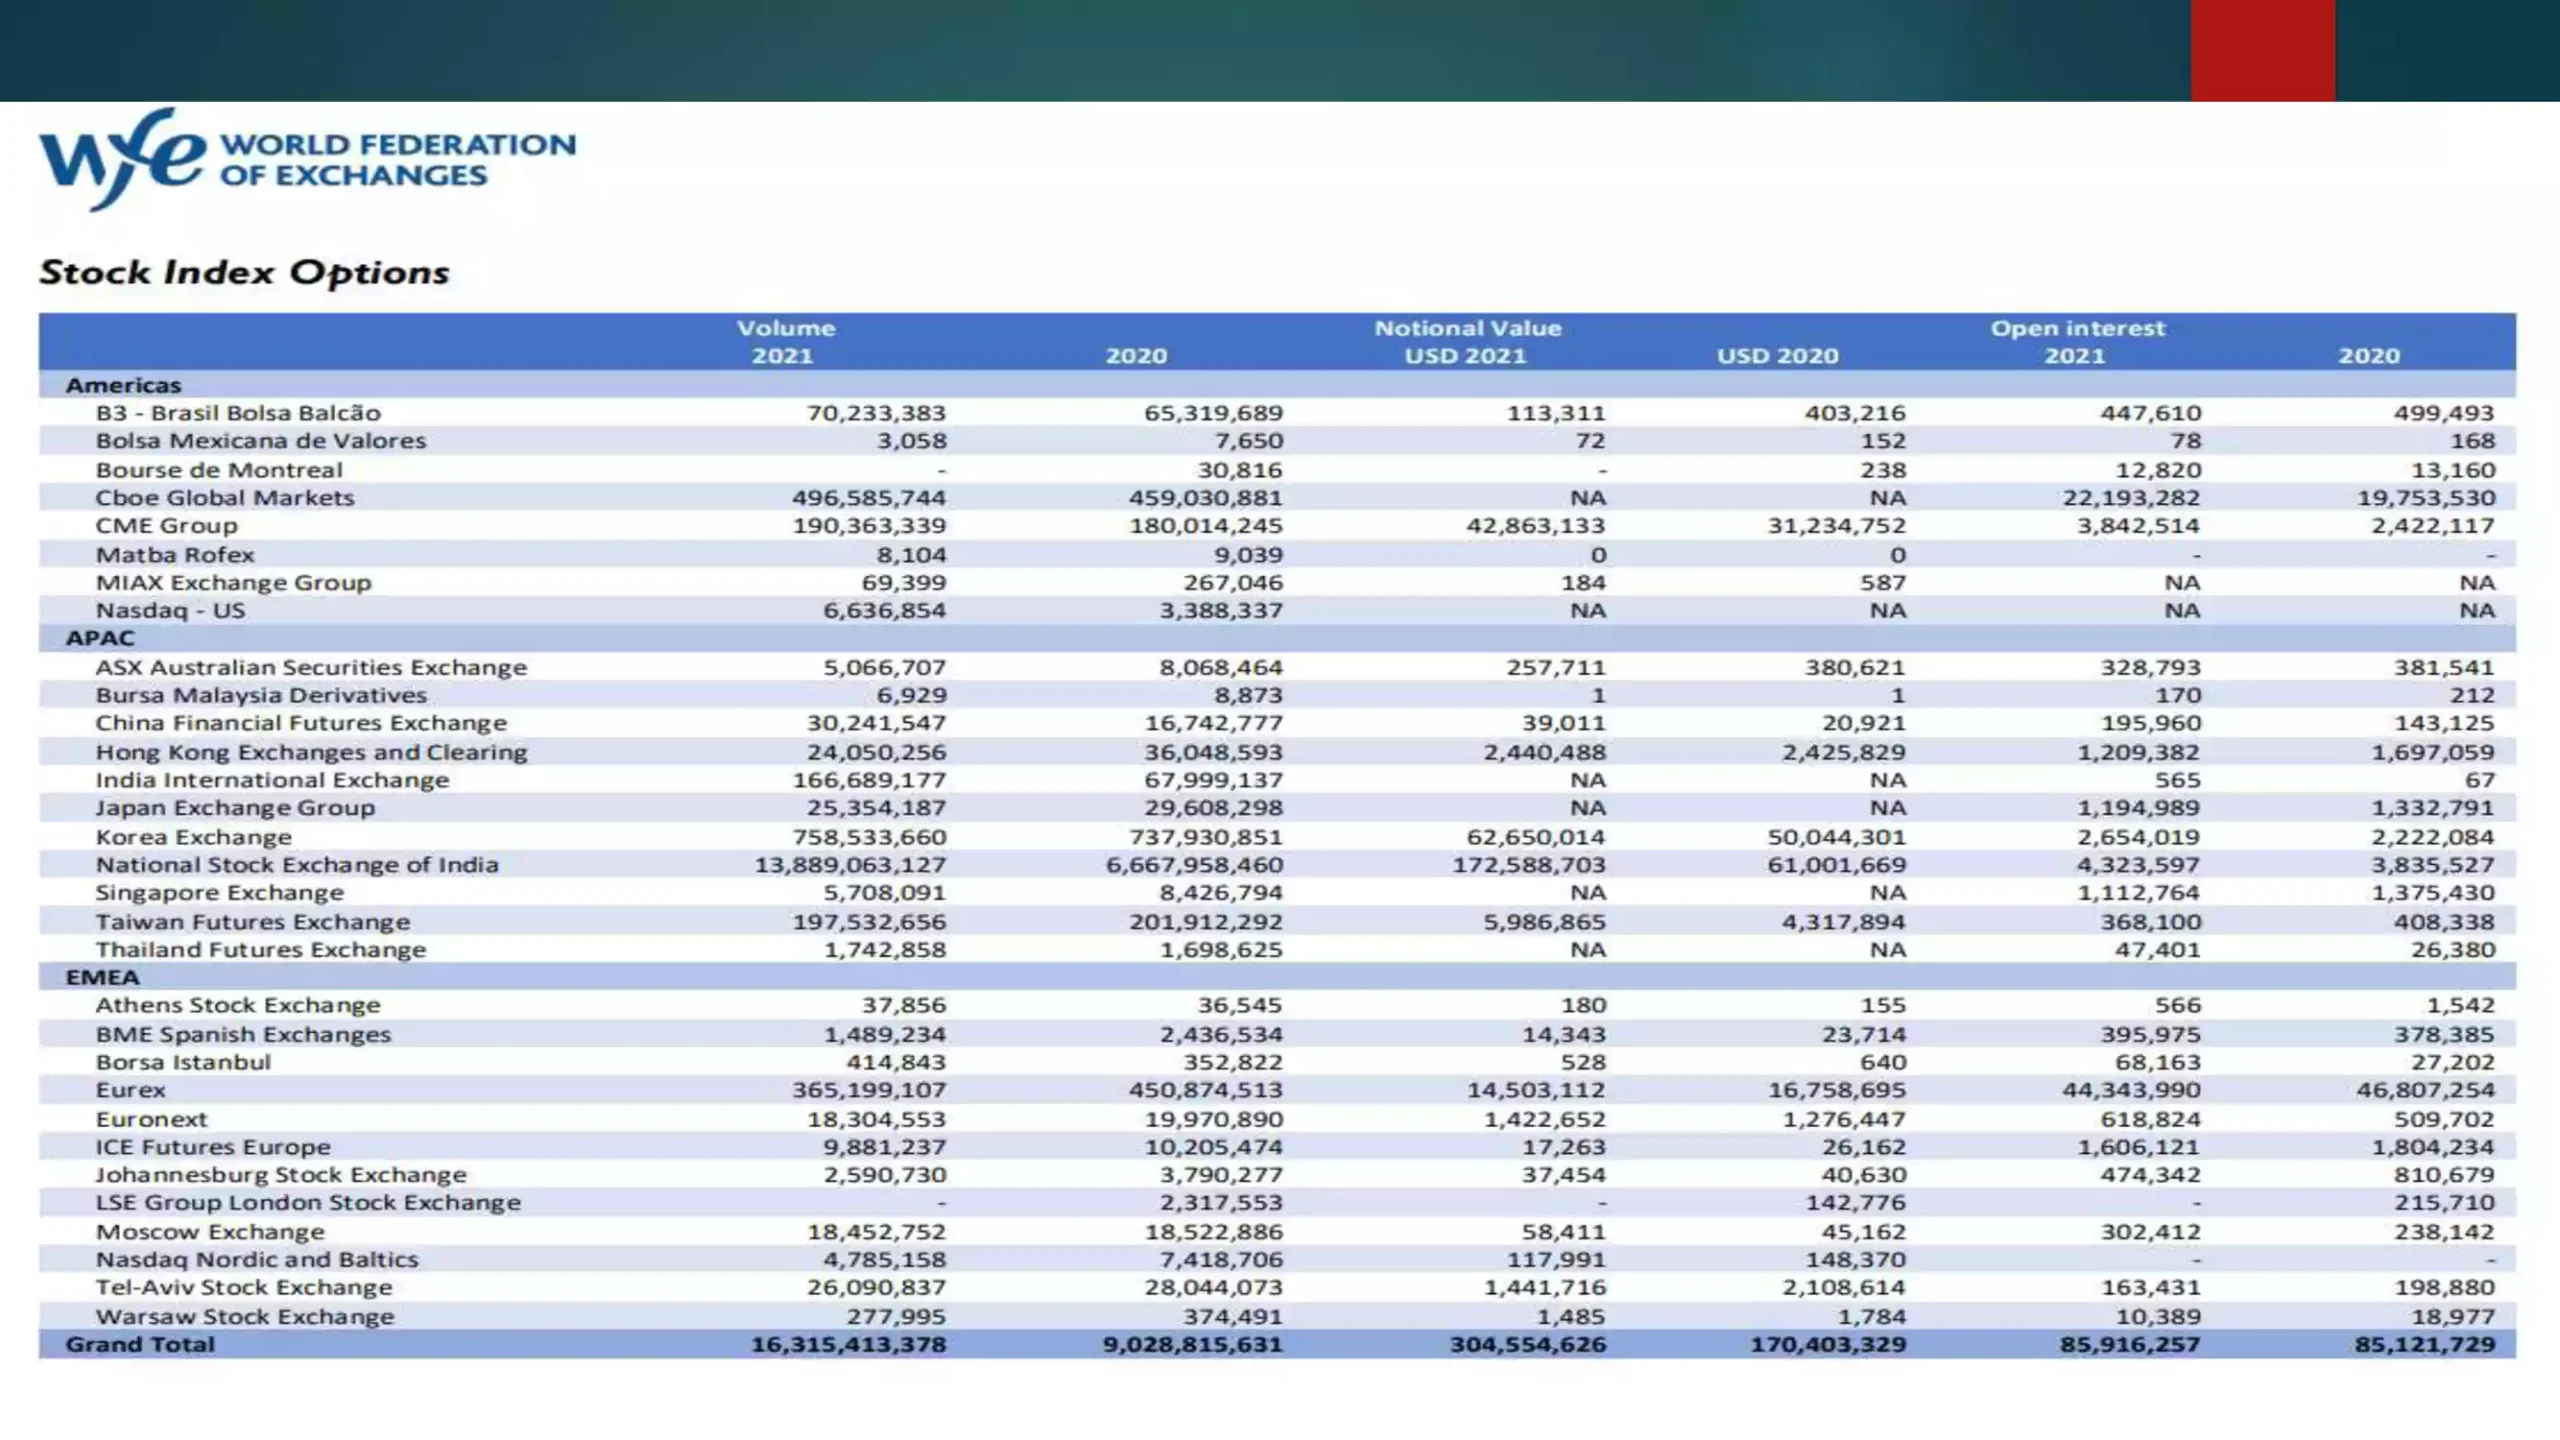Click Eurex row label
The image size is (2560, 1440).
130,1091
